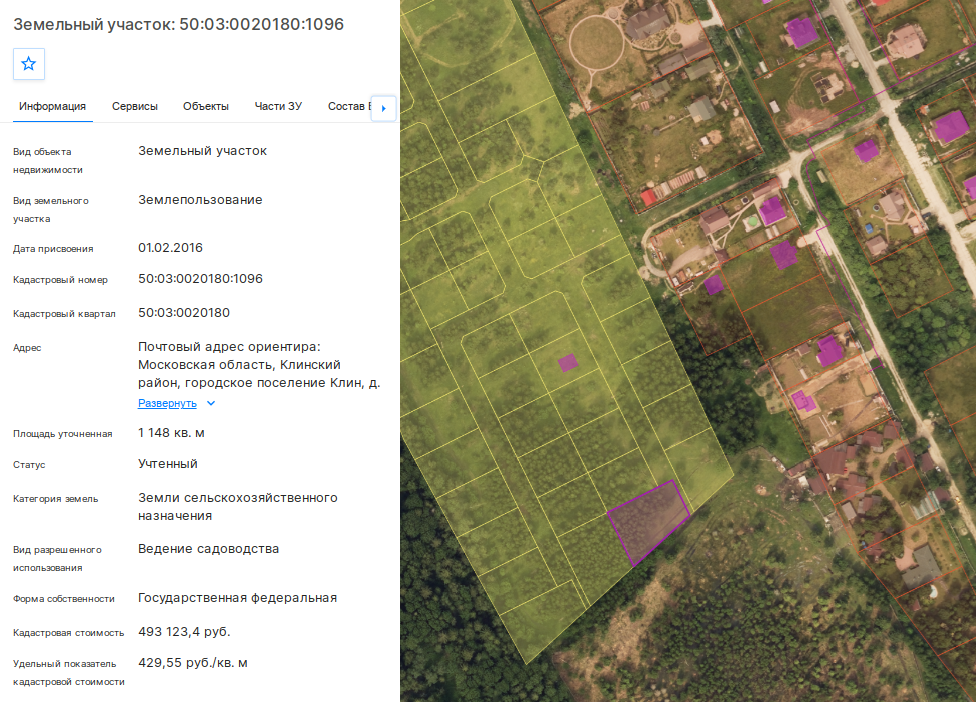Switch to the Объекты tab

click(205, 106)
